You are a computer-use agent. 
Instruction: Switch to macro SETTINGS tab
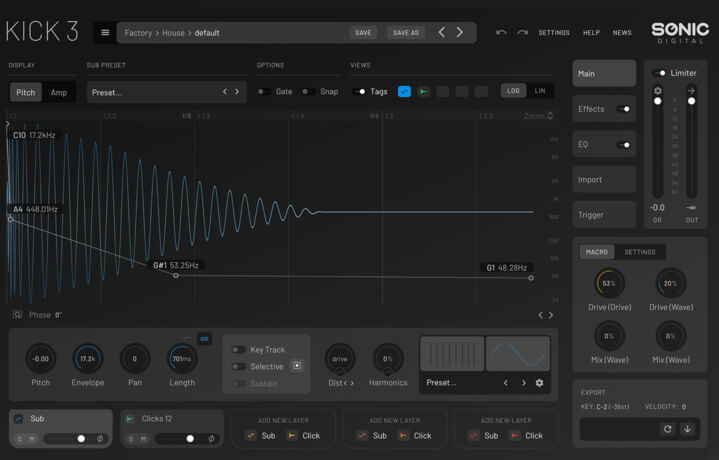[640, 252]
